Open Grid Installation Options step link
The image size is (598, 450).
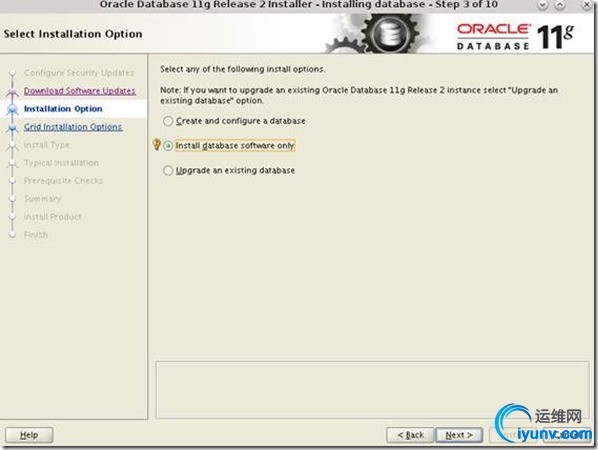[x=73, y=127]
